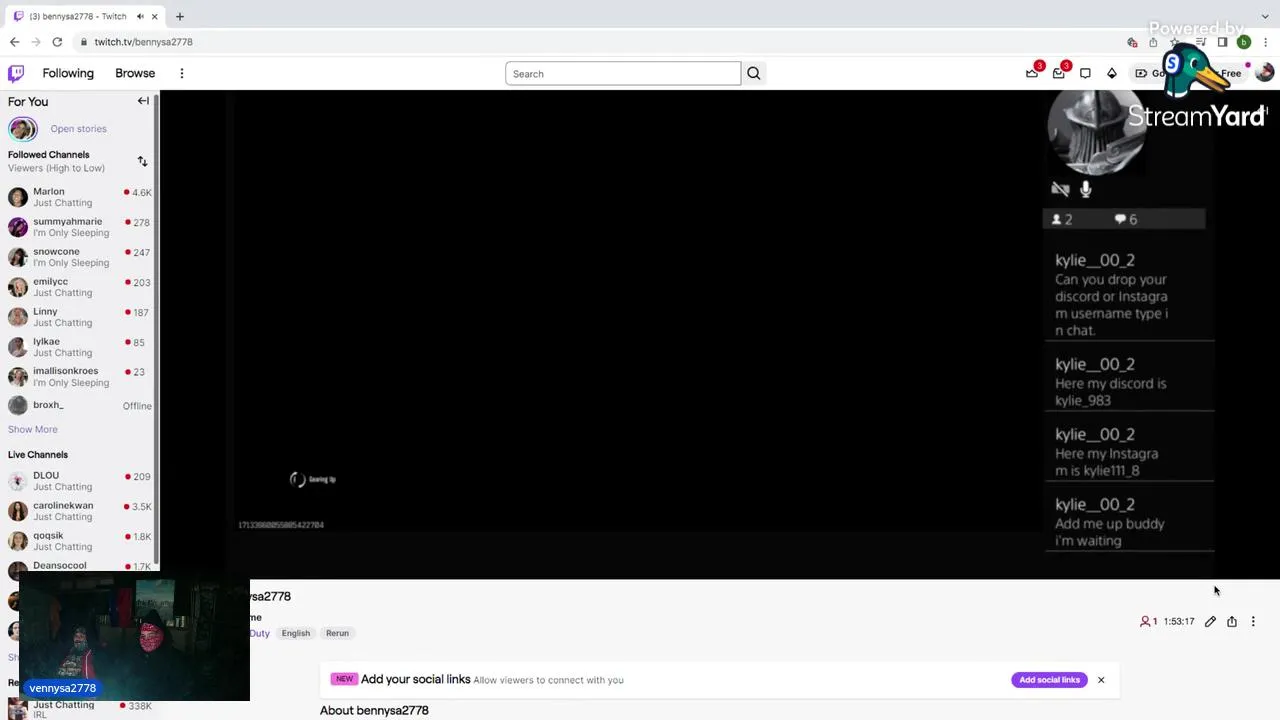Open emilycc channel in sidebar
Viewport: 1280px width, 720px height.
coord(80,287)
